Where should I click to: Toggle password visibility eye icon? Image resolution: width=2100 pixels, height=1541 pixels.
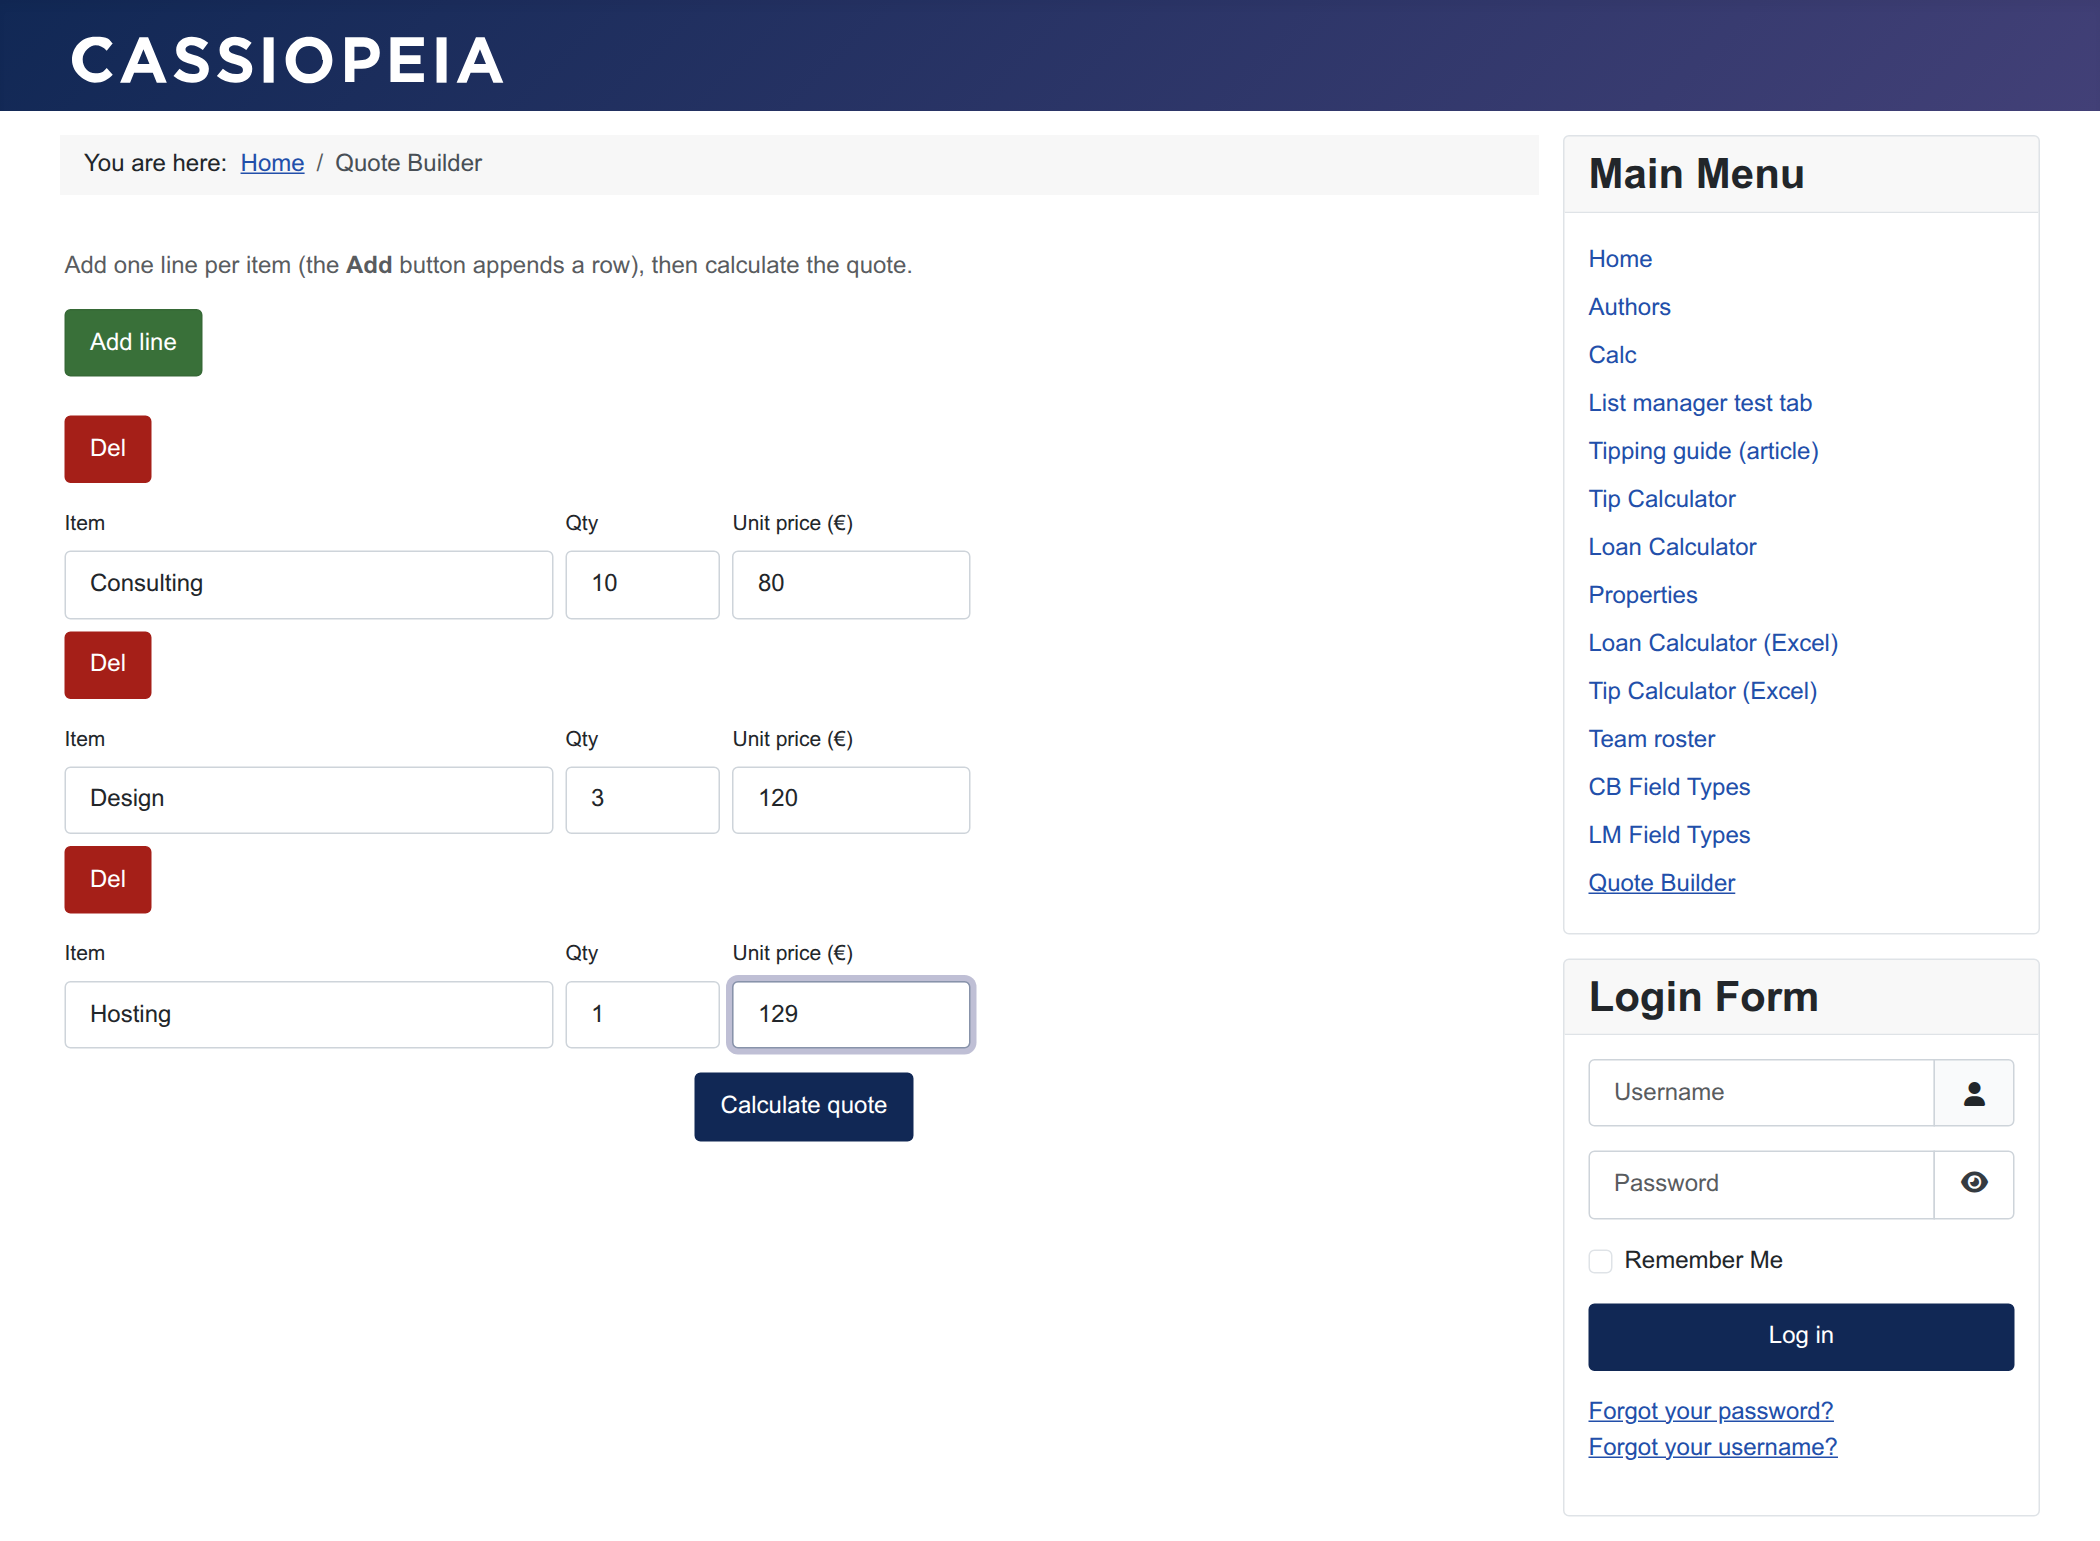coord(1973,1184)
